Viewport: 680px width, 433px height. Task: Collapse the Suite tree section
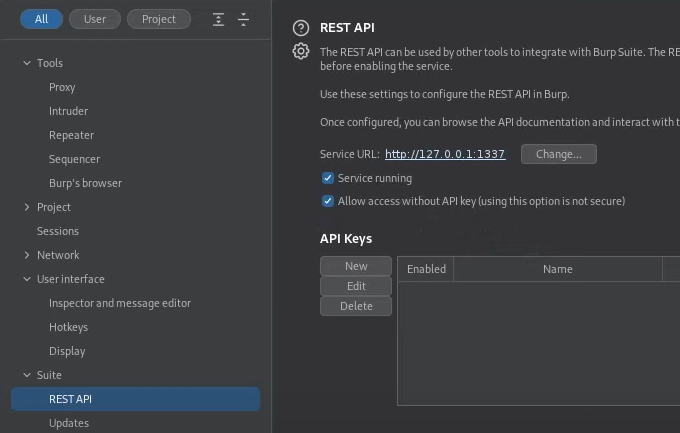click(x=27, y=375)
